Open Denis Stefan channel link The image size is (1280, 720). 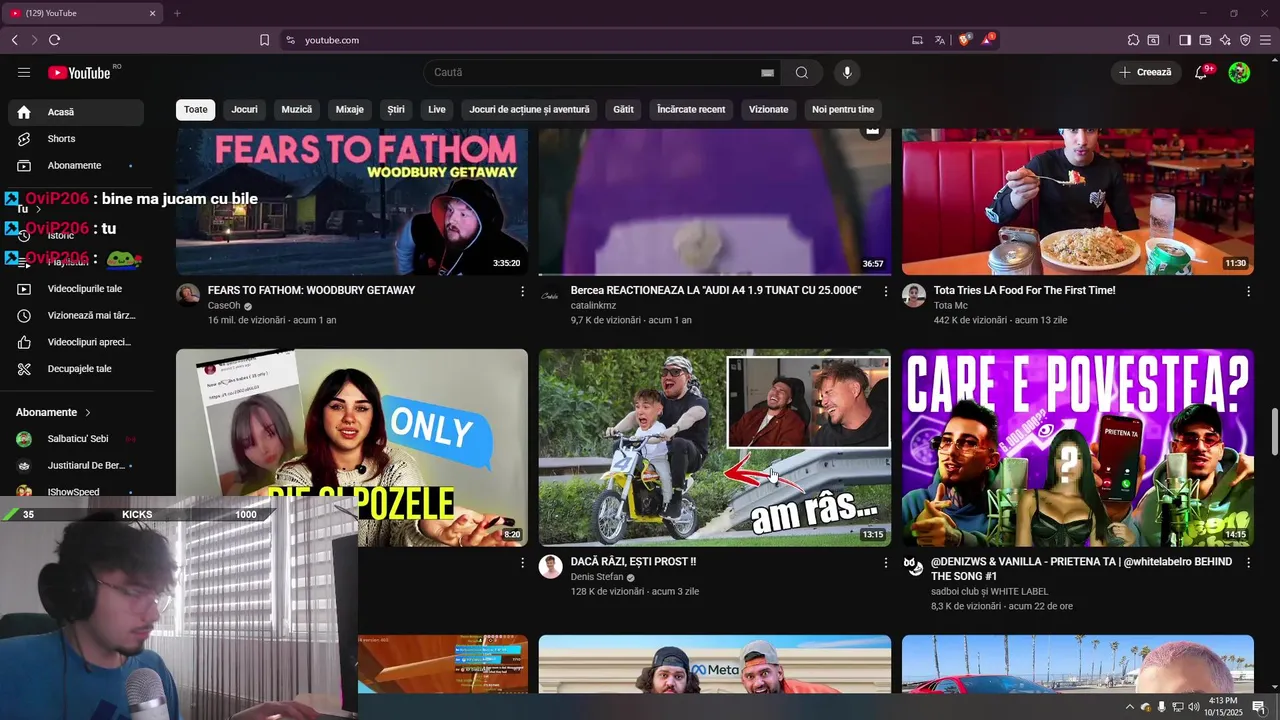[597, 577]
